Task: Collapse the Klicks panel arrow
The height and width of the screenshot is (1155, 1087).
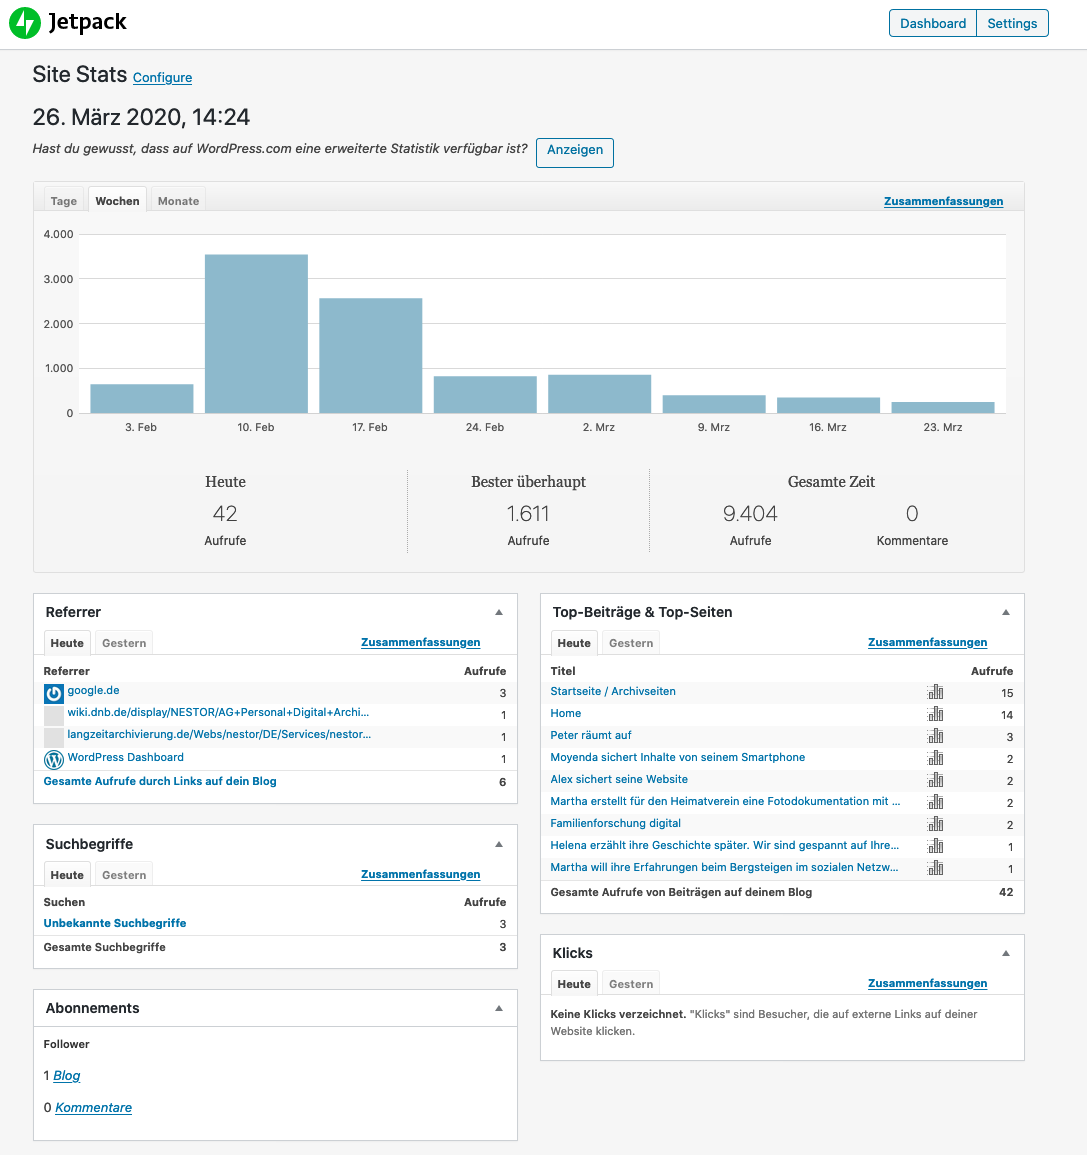Action: pyautogui.click(x=1006, y=953)
